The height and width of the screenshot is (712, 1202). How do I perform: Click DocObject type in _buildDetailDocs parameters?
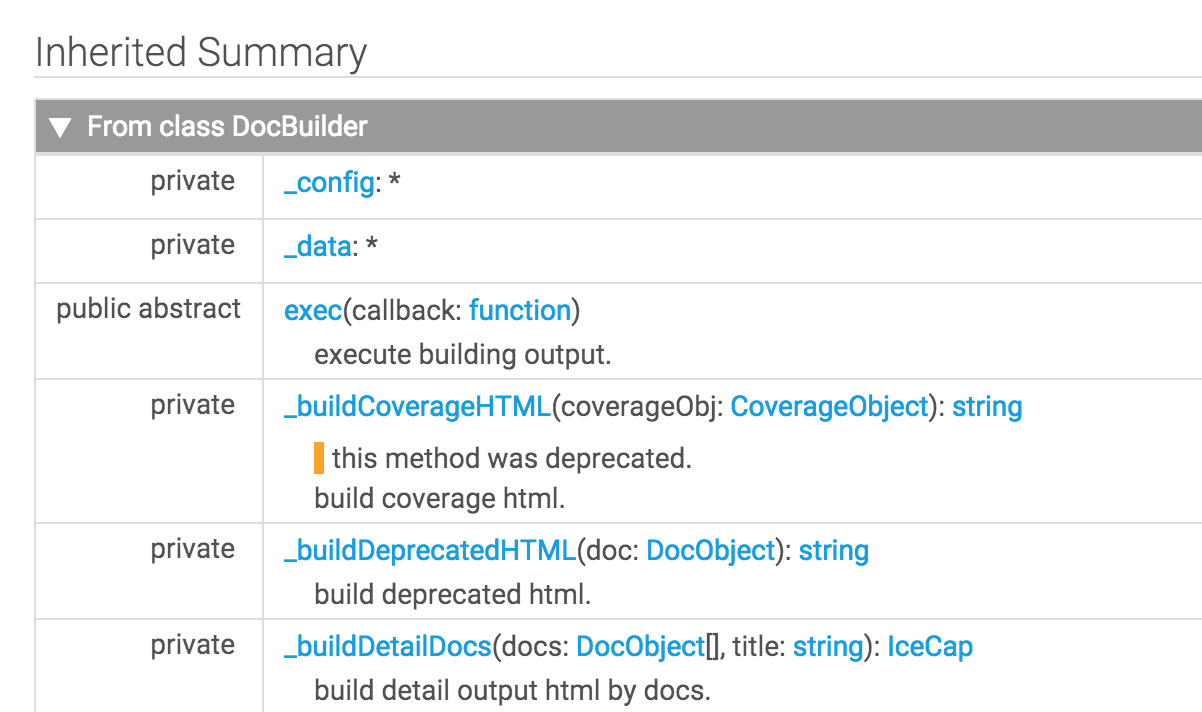pyautogui.click(x=641, y=647)
